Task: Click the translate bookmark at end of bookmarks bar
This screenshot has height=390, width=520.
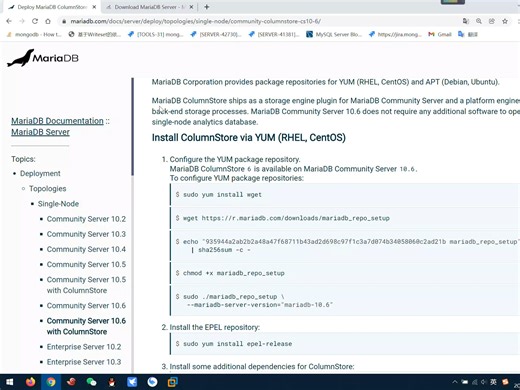Action: 468,34
